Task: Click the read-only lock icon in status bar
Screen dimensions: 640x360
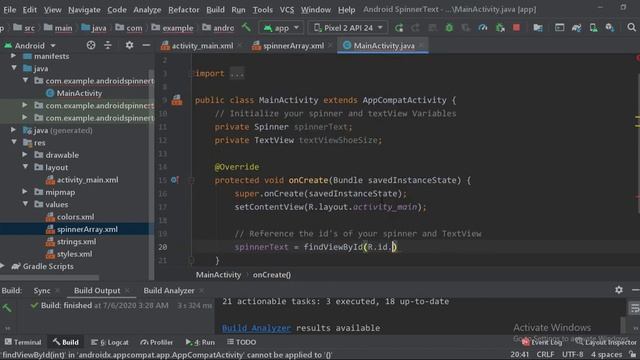Action: click(x=632, y=354)
